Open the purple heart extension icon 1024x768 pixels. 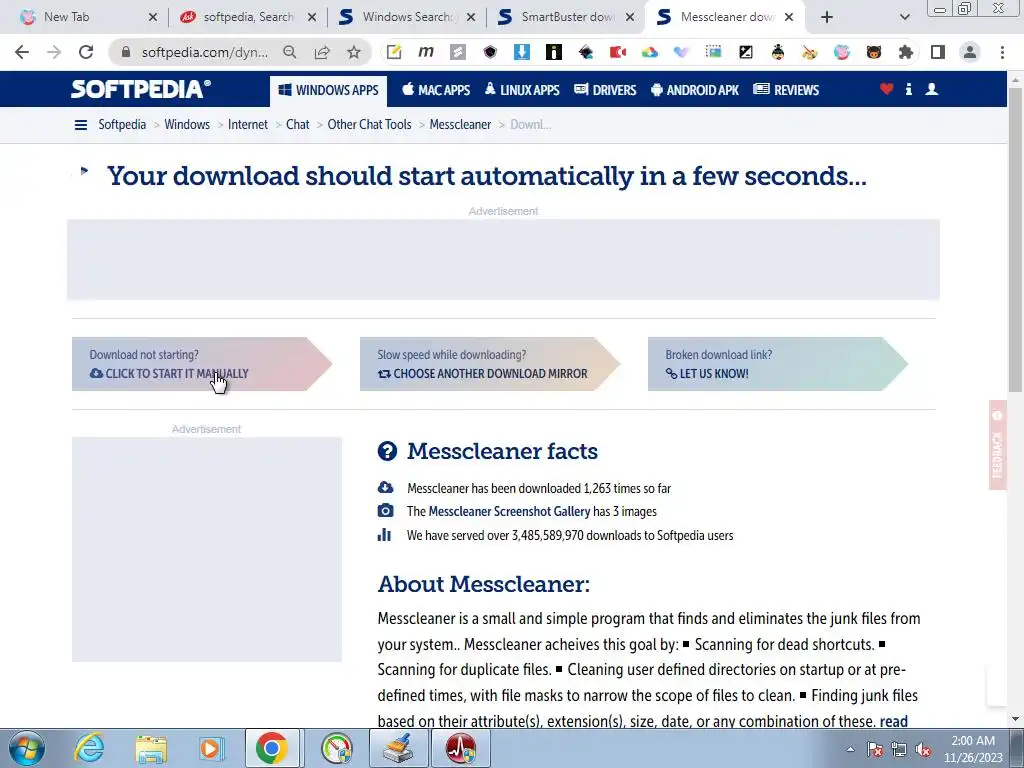(x=682, y=52)
